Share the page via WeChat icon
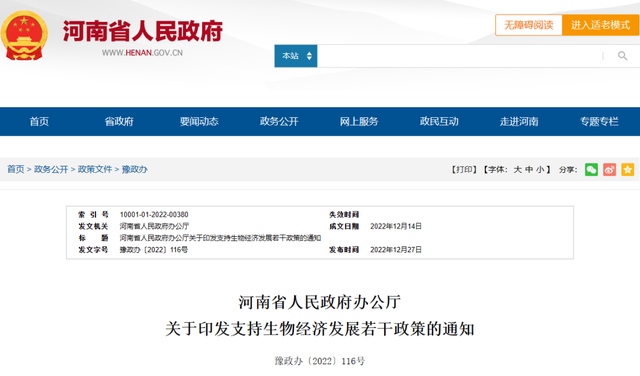The image size is (640, 376). click(x=591, y=169)
